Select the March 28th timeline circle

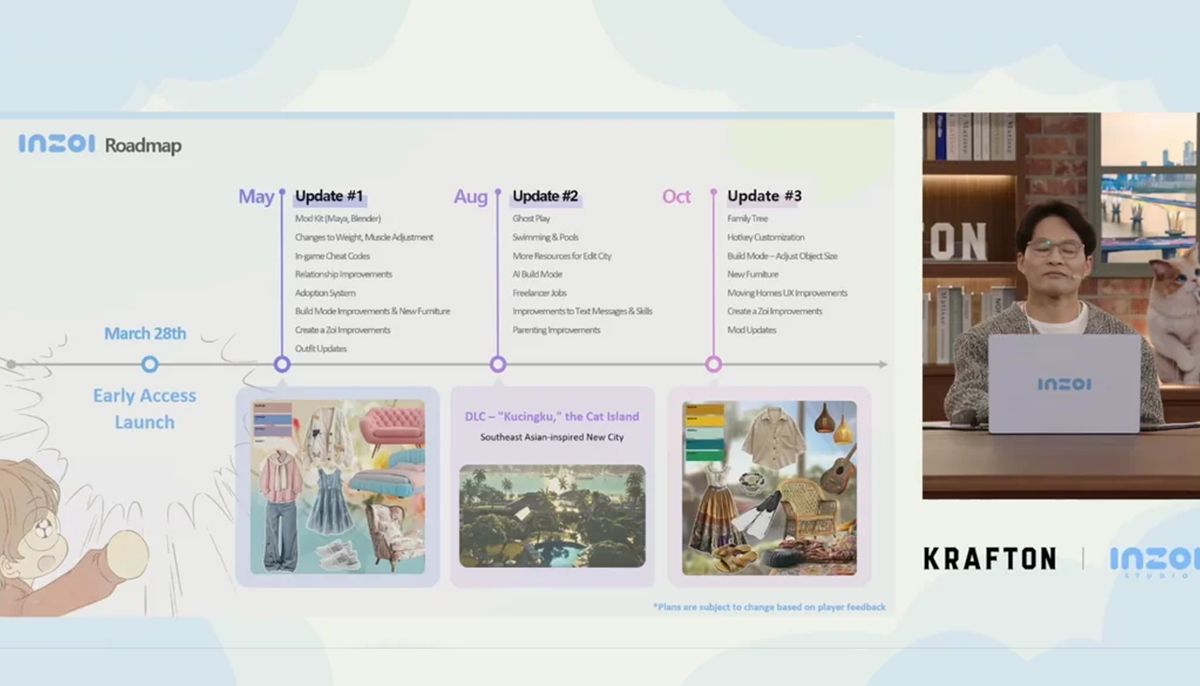point(150,364)
